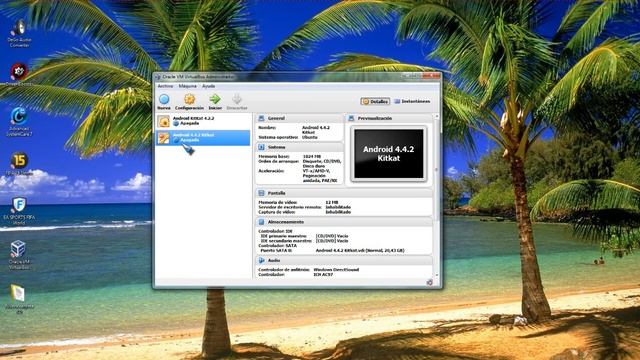This screenshot has height=360, width=640.
Task: Open the Máquina menu
Action: coord(187,86)
